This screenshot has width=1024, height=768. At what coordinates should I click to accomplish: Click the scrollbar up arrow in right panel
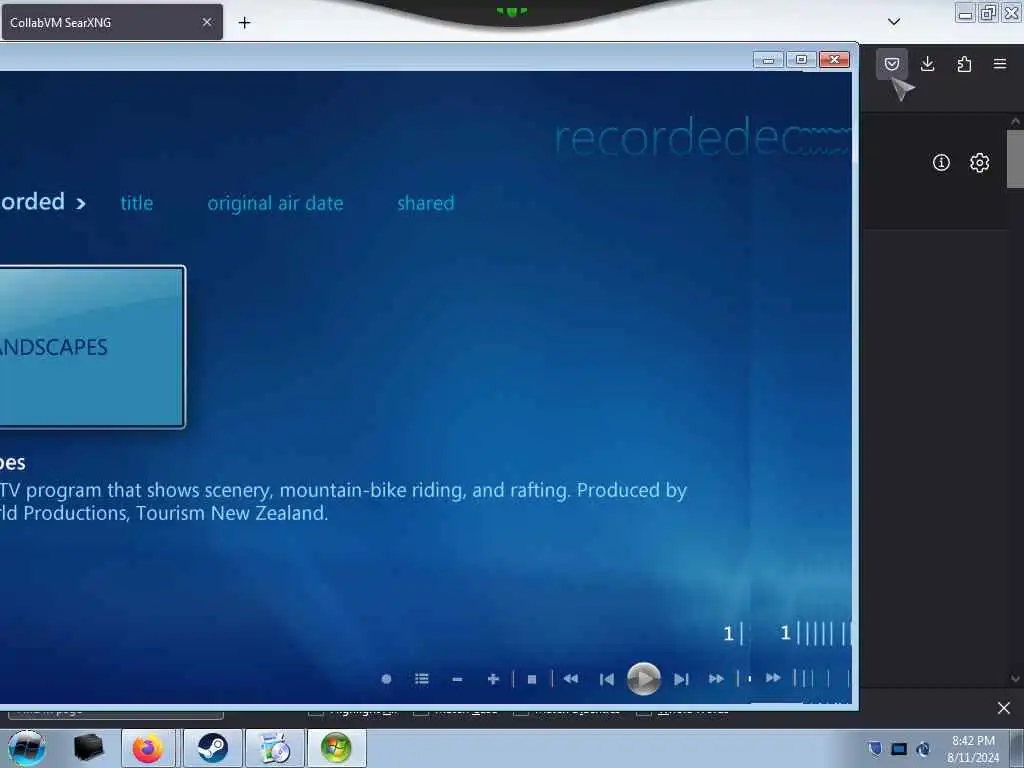click(1015, 121)
